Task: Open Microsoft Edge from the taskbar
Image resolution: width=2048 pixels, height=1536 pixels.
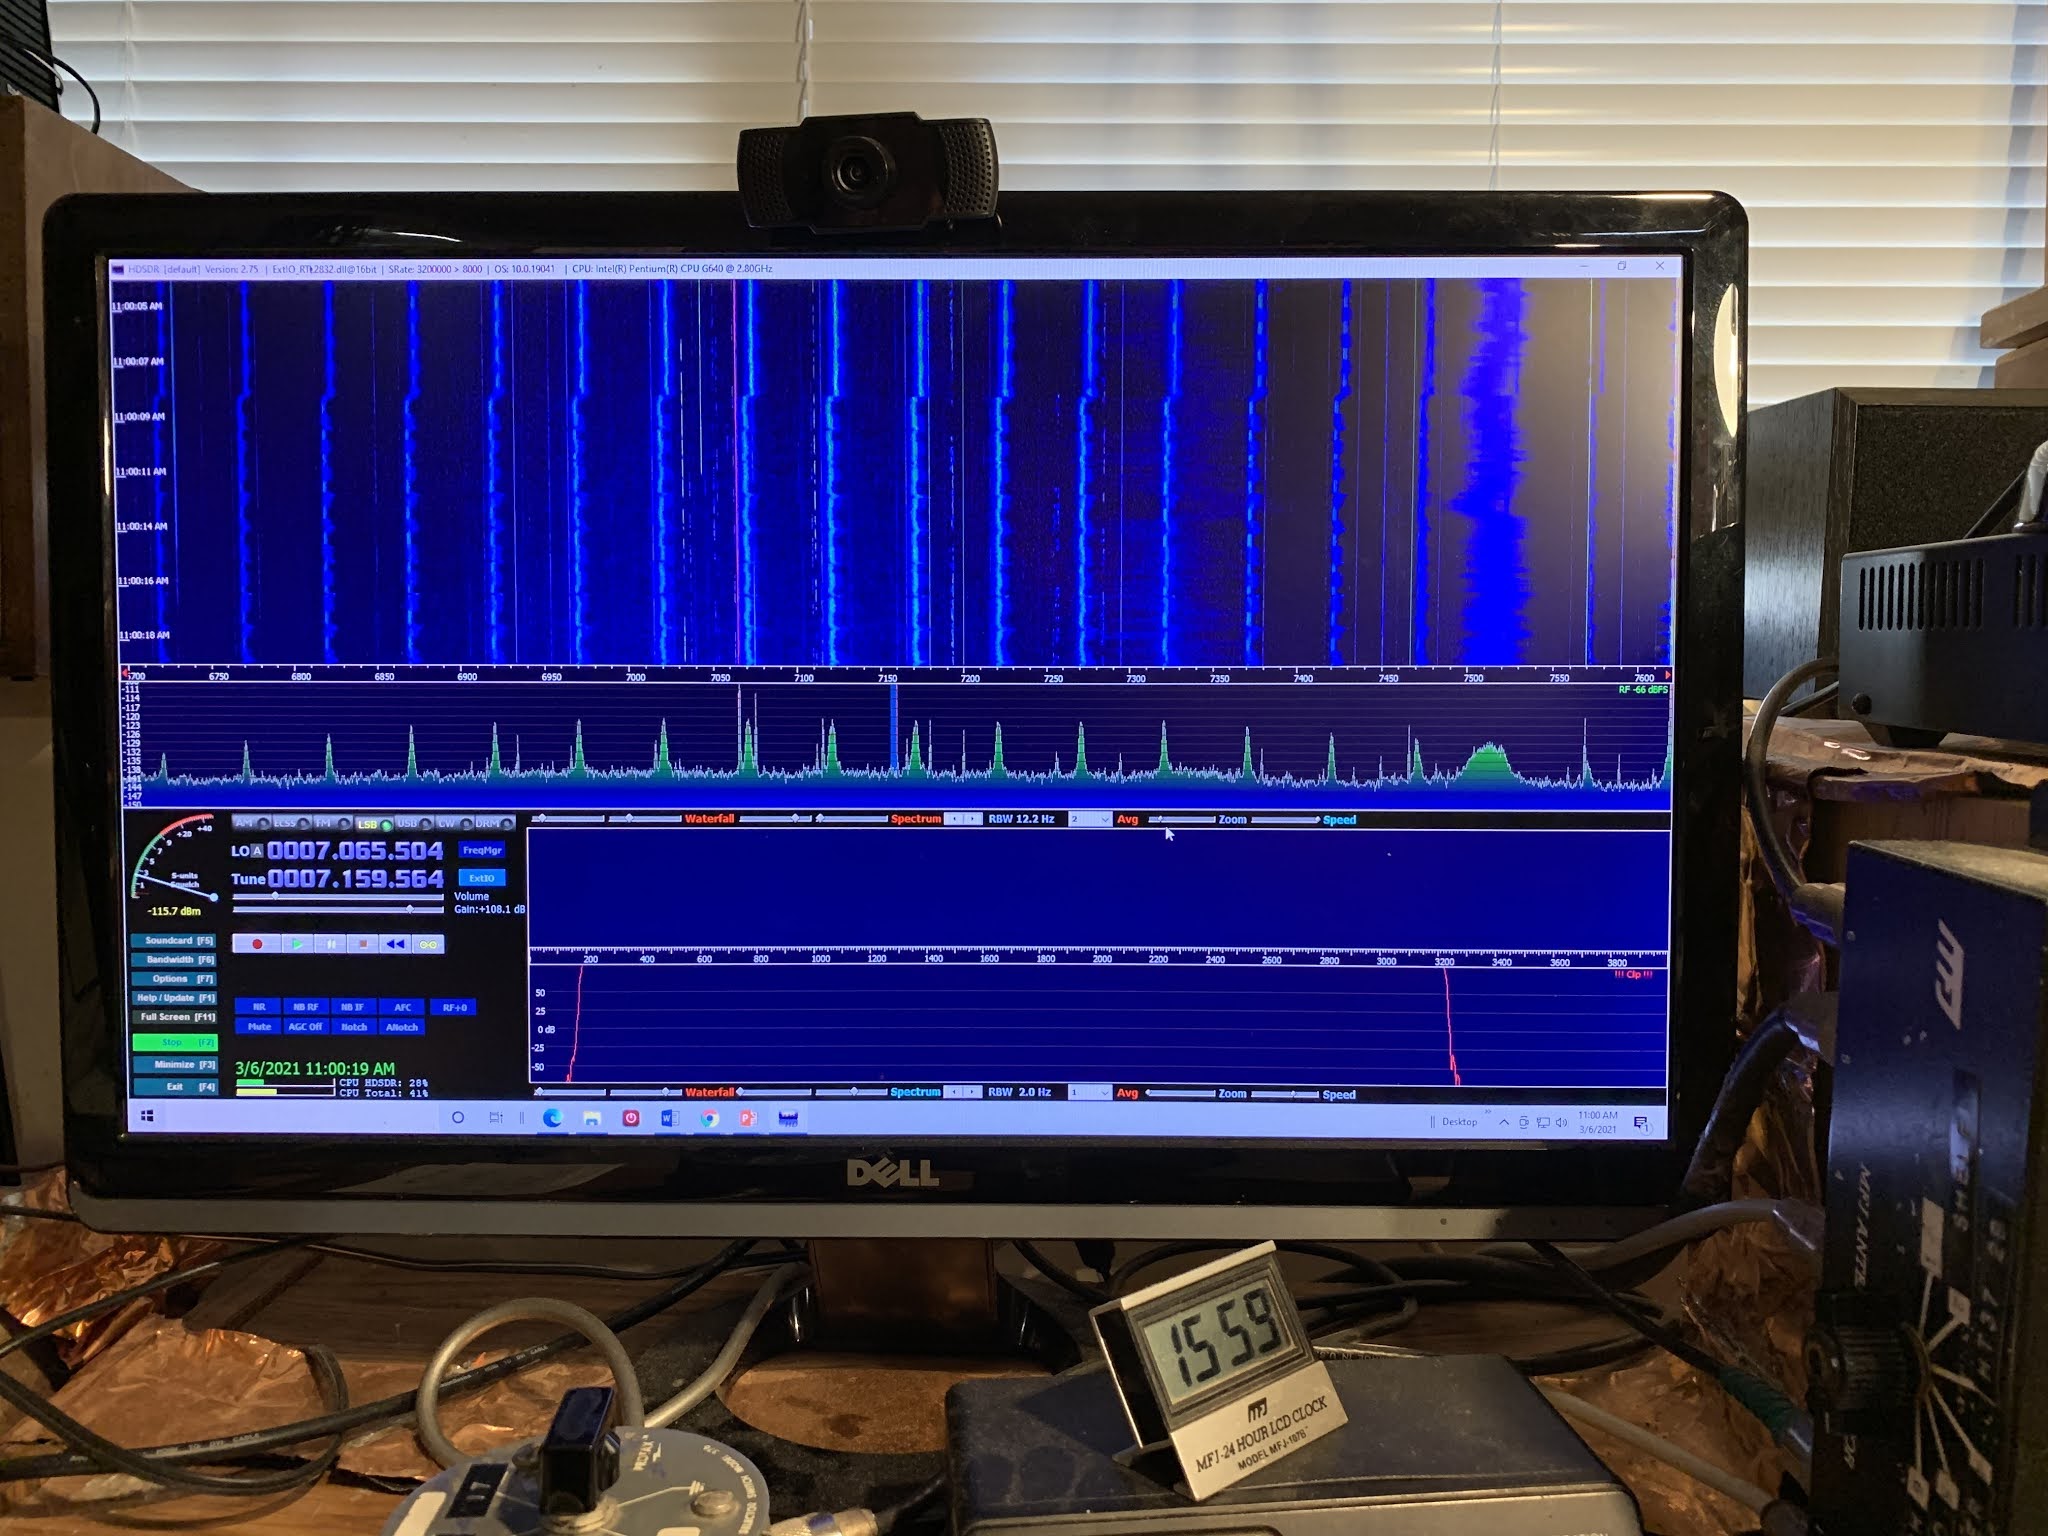Action: (x=552, y=1118)
